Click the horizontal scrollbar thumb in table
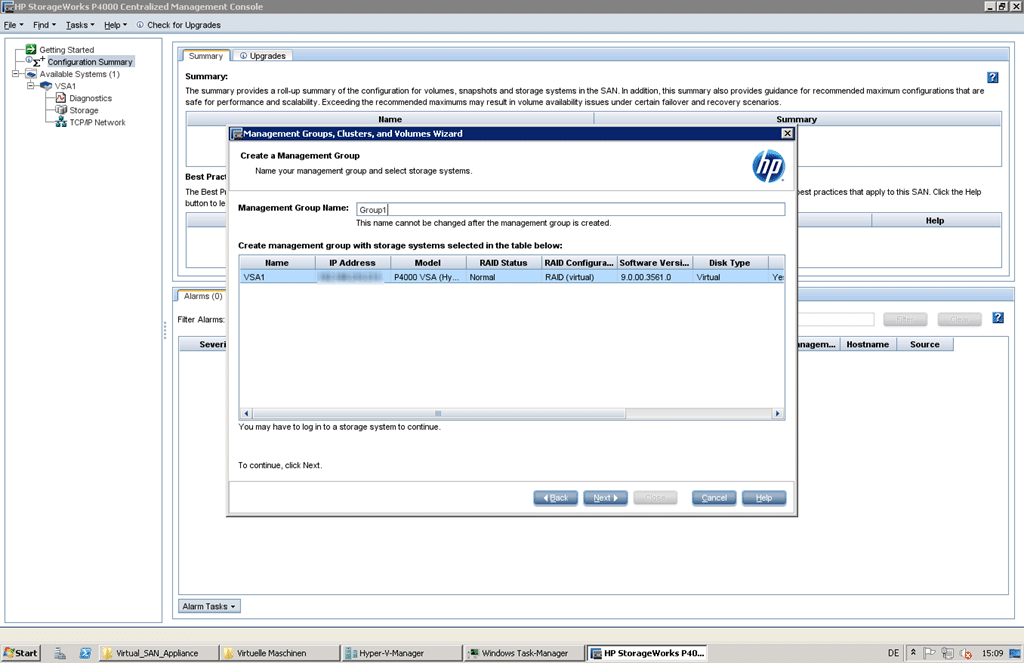 click(438, 413)
